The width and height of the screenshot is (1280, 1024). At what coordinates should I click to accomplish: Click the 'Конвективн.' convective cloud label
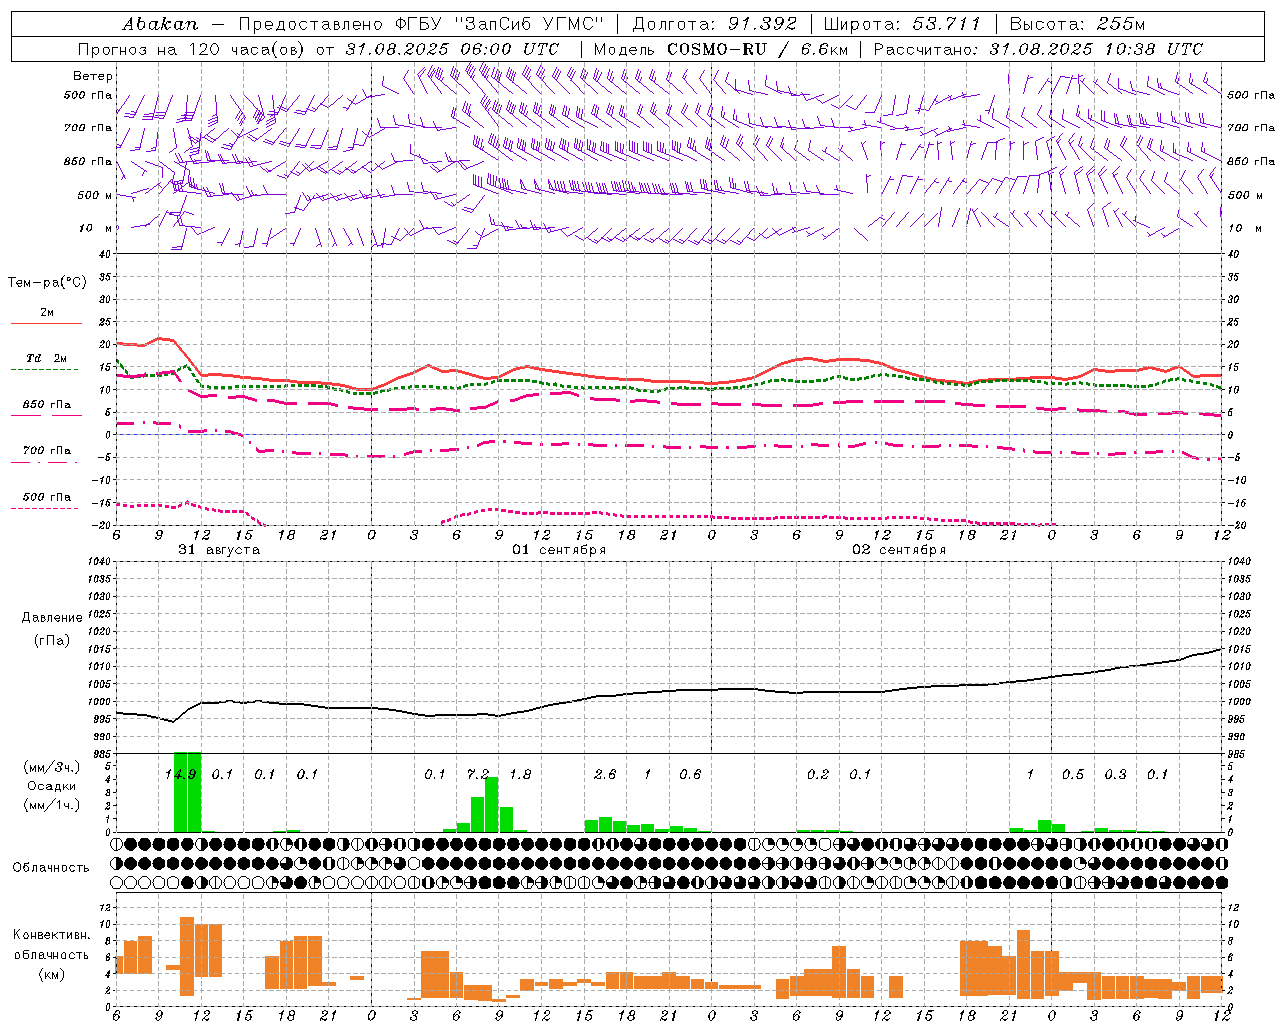pos(51,935)
